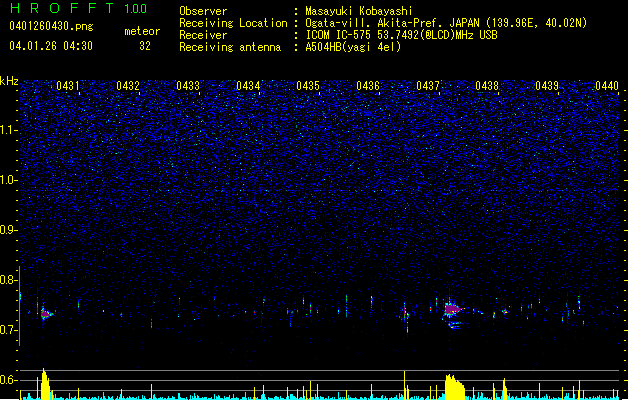Click the meteor count value 32
The width and height of the screenshot is (629, 400).
pos(145,46)
